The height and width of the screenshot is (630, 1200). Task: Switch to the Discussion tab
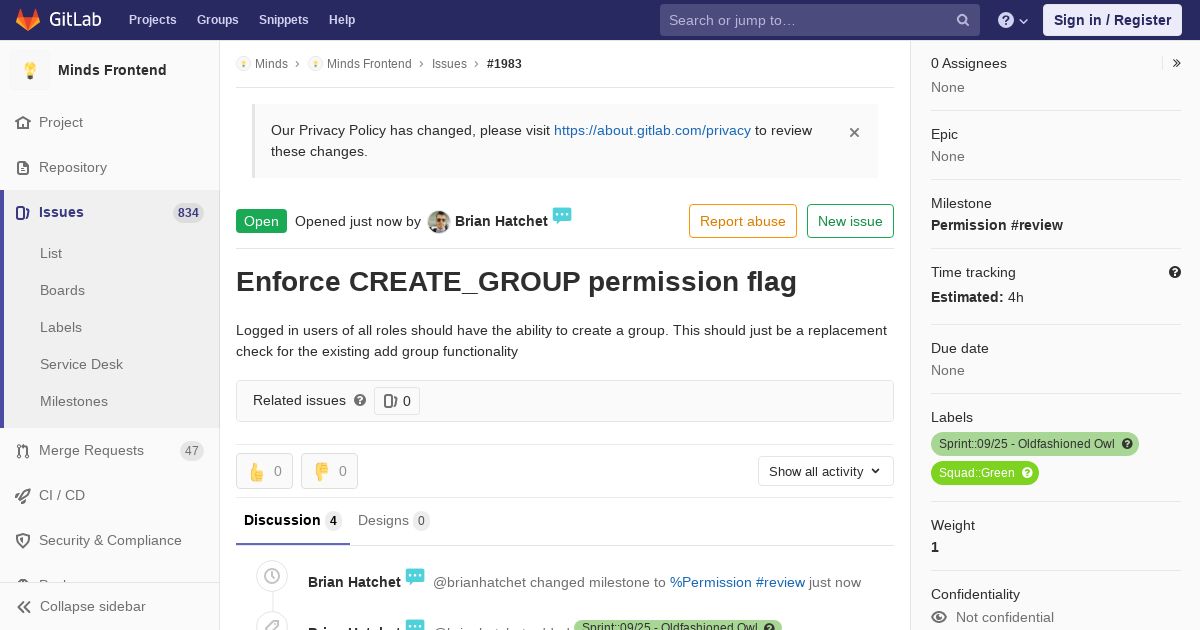tap(293, 520)
